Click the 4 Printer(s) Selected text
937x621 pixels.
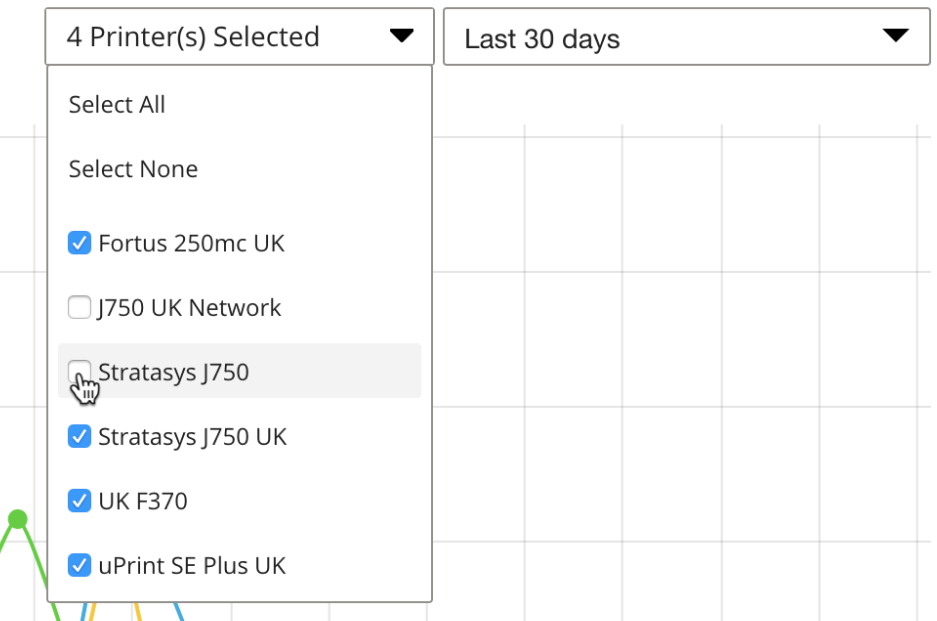point(193,37)
